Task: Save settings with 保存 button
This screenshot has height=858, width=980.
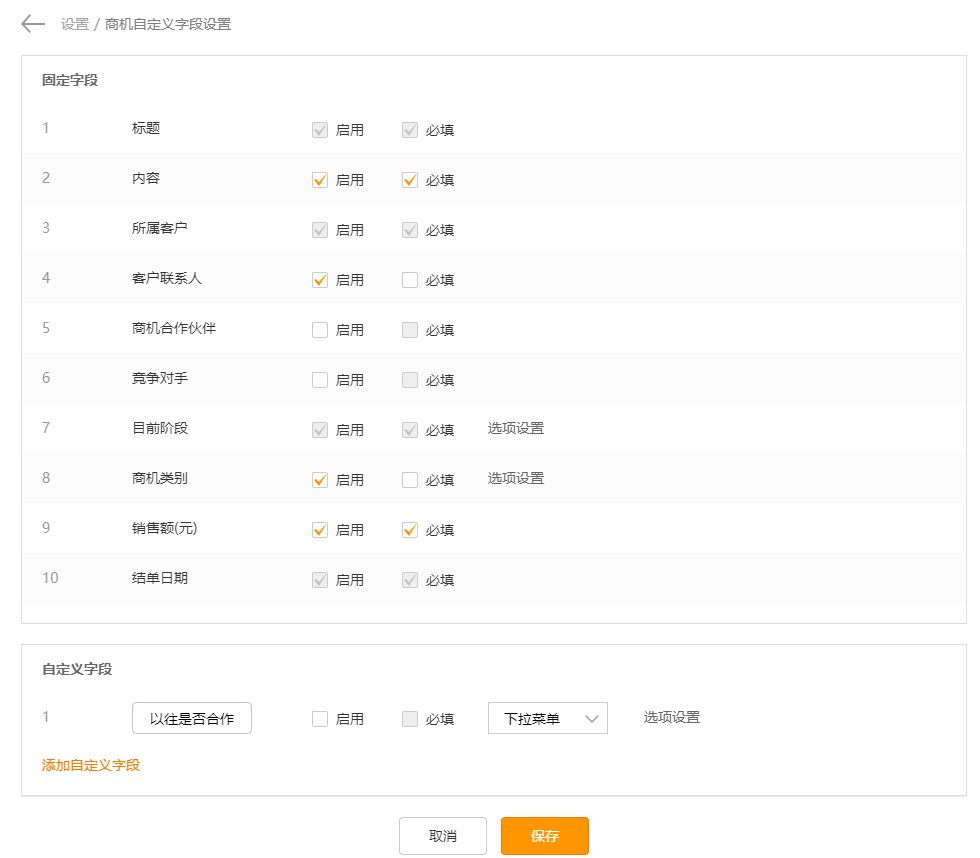Action: (544, 836)
